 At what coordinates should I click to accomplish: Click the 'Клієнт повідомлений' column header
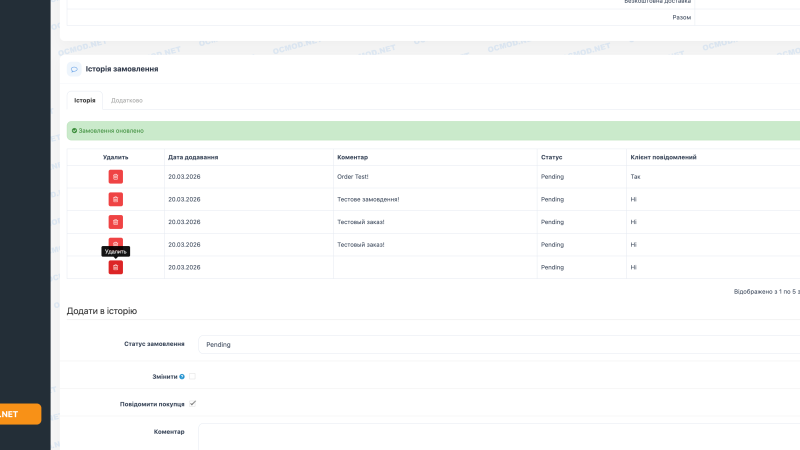[x=663, y=157]
